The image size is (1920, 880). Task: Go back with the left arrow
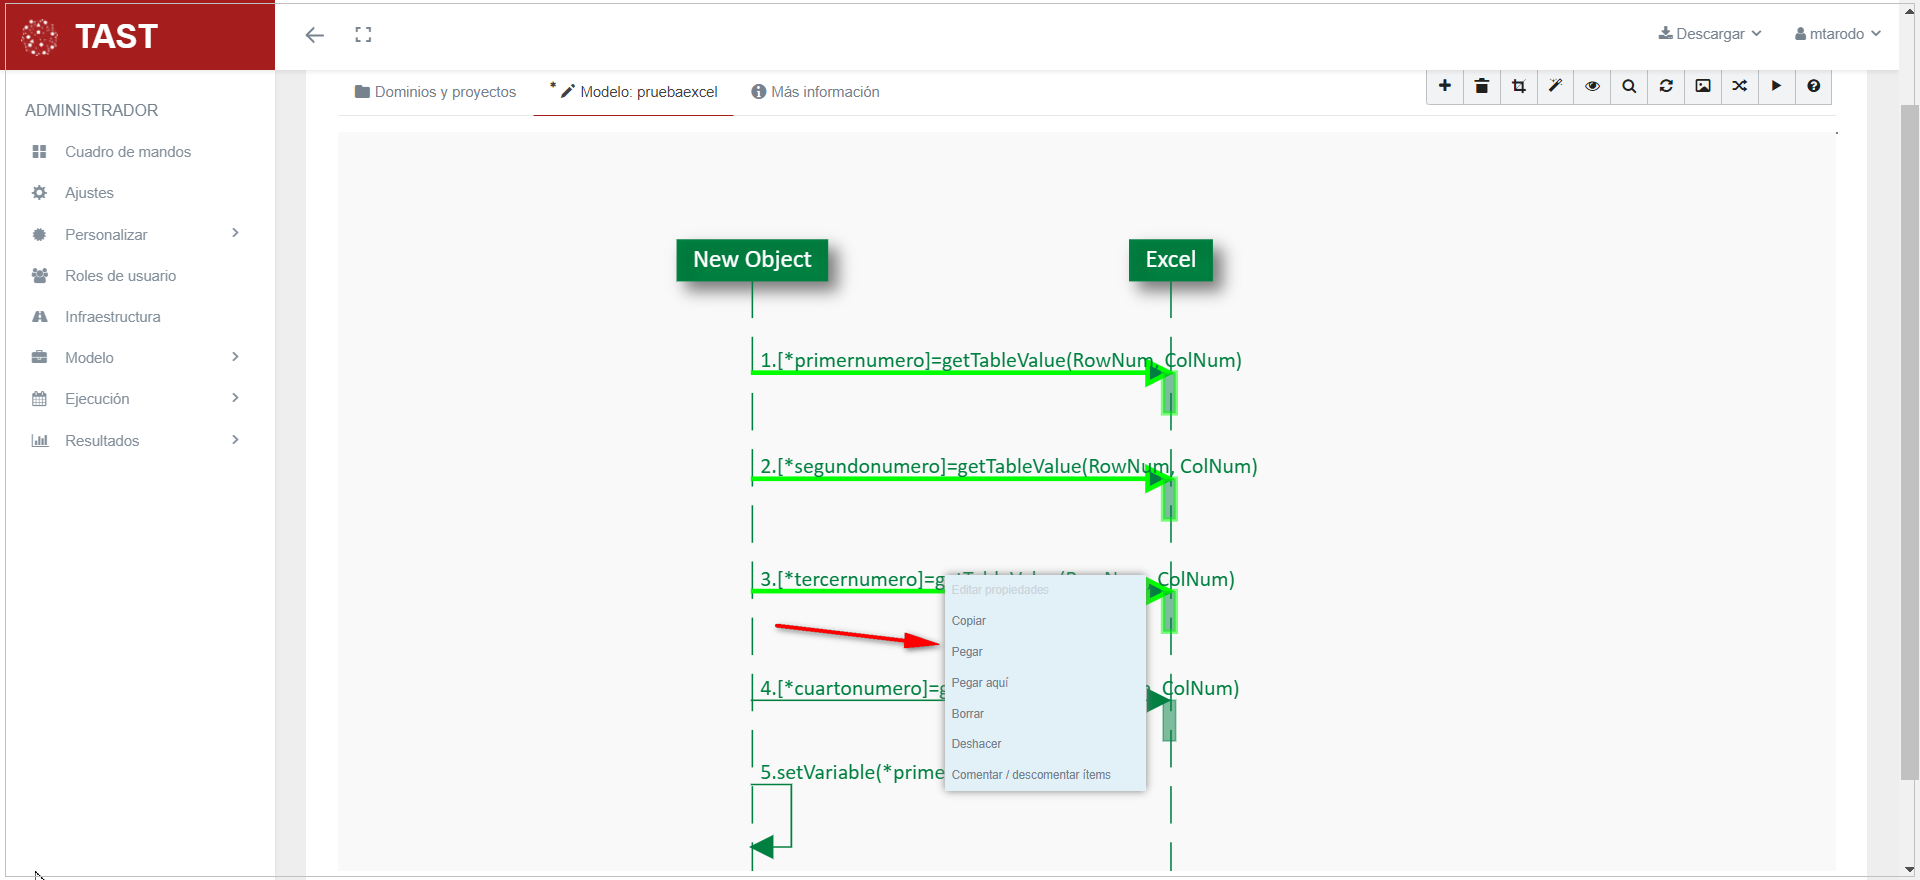315,35
